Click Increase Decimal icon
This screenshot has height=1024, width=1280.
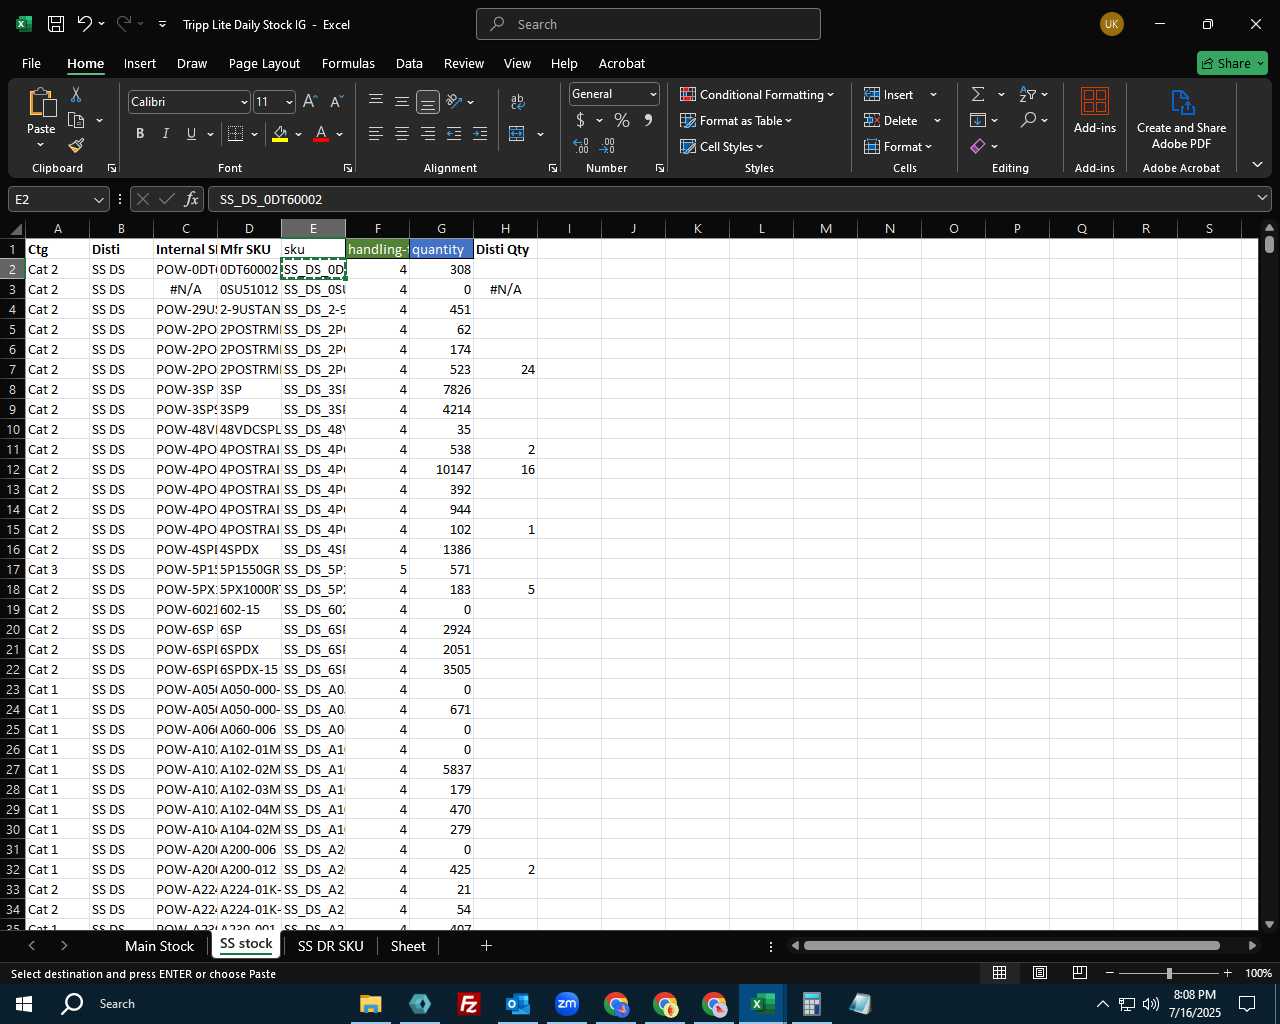click(581, 146)
